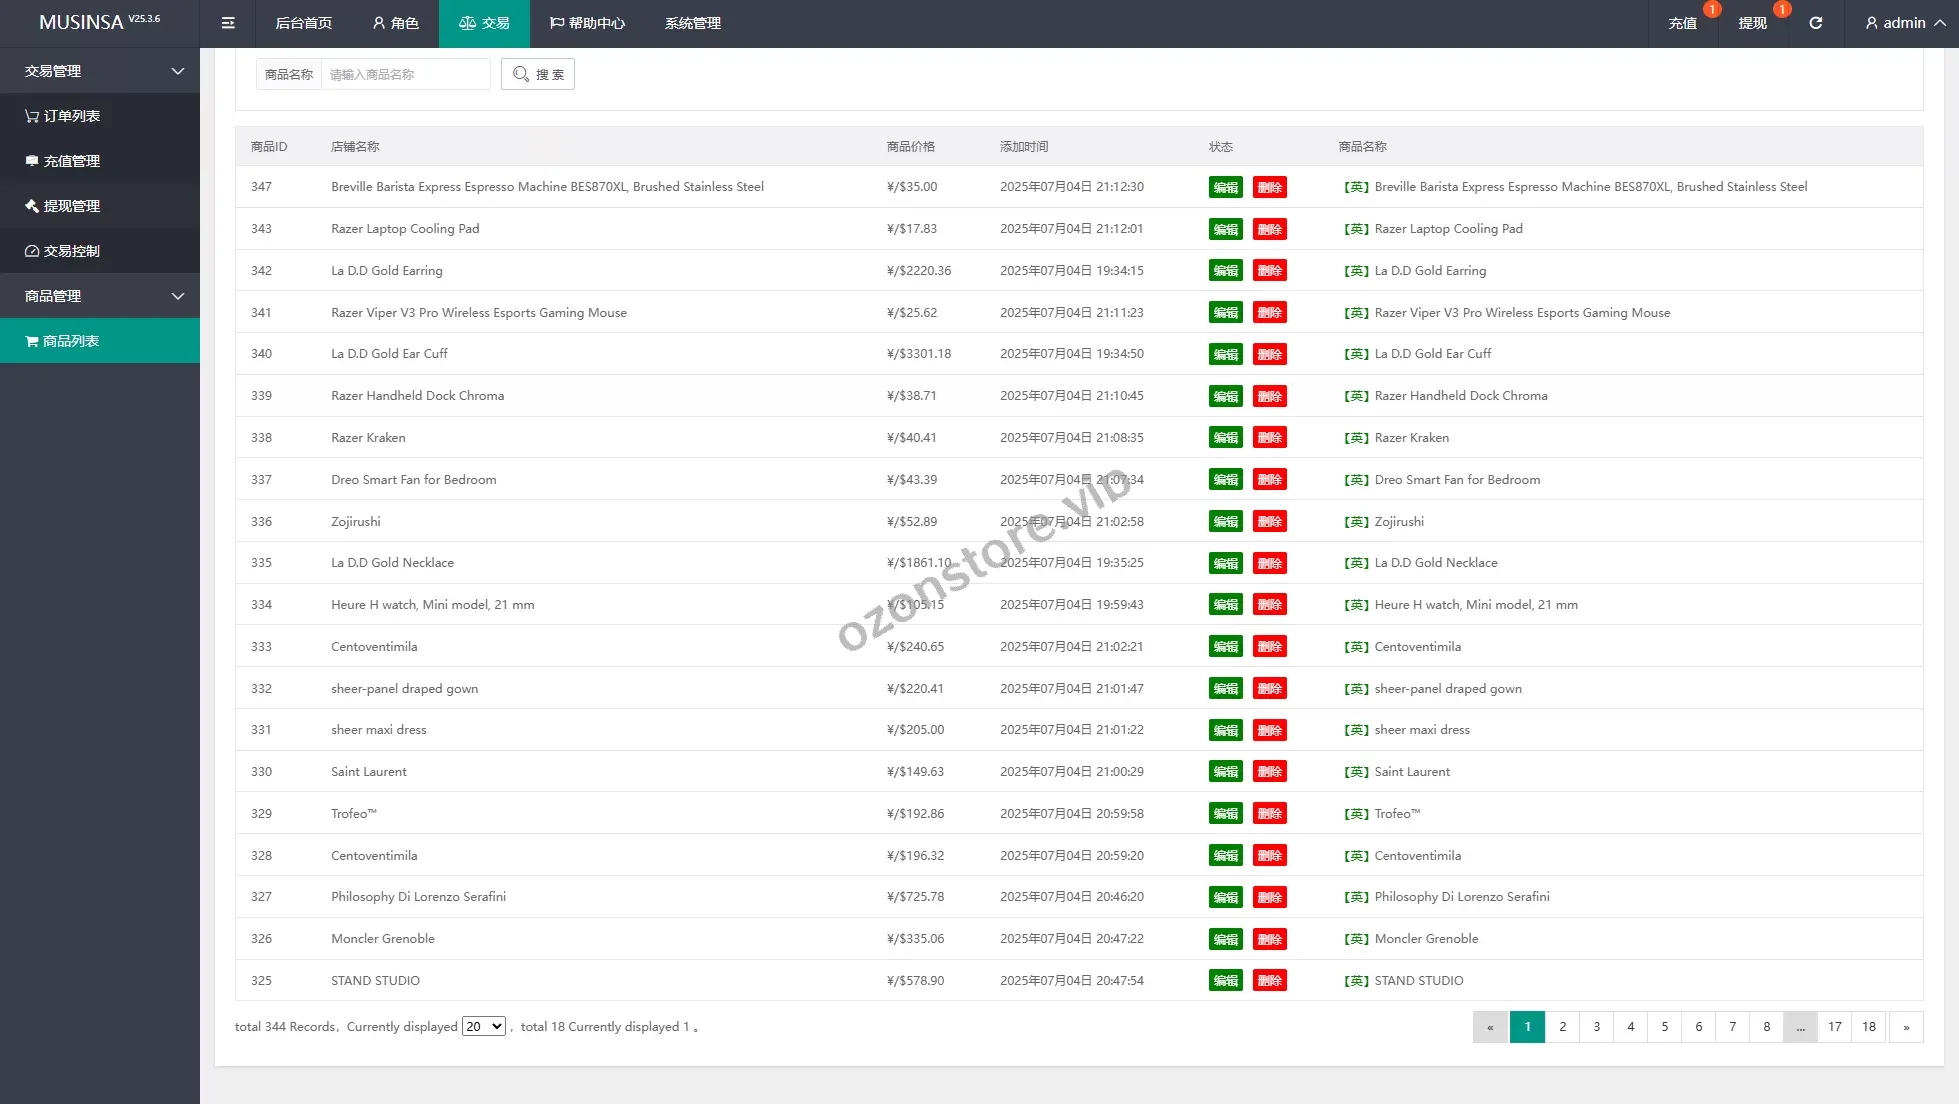
Task: Click the refresh icon in top bar
Action: 1815,23
